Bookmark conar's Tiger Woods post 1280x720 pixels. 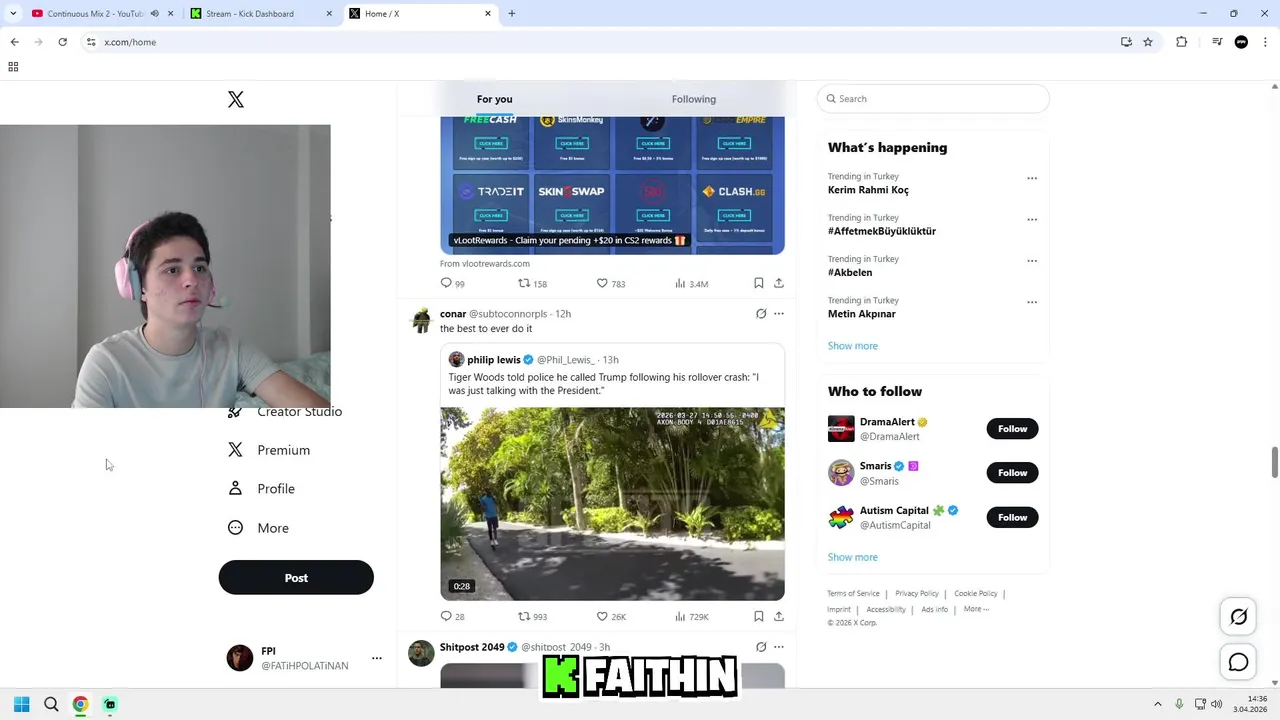(x=759, y=617)
